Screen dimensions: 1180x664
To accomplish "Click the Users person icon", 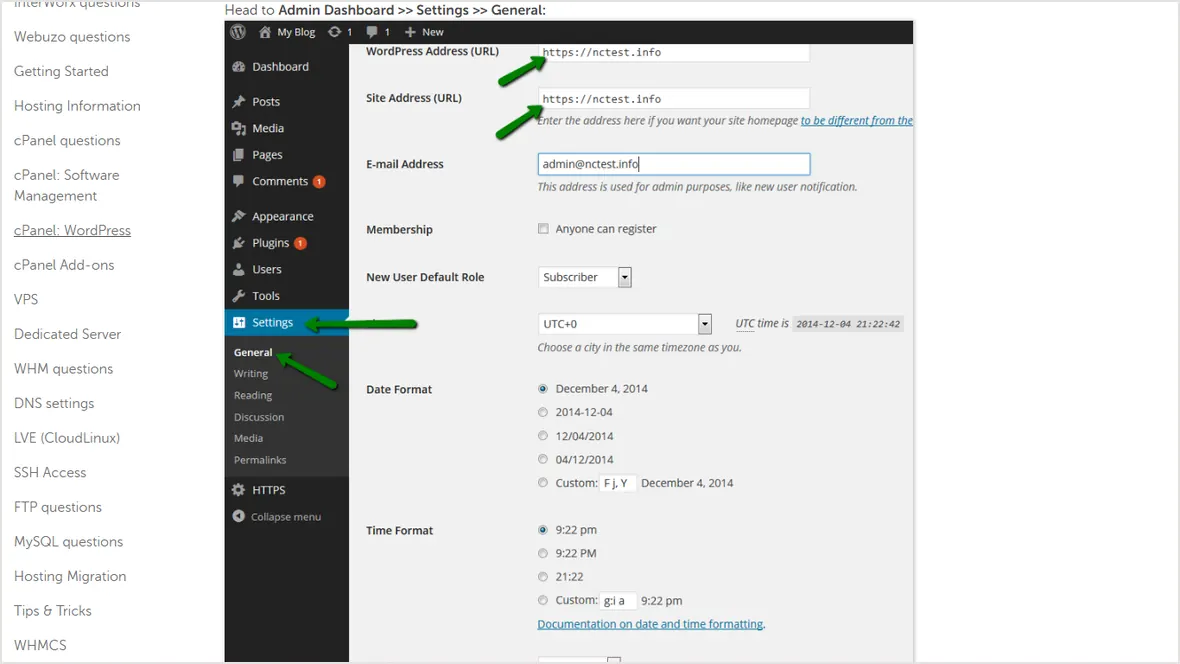I will [x=239, y=269].
